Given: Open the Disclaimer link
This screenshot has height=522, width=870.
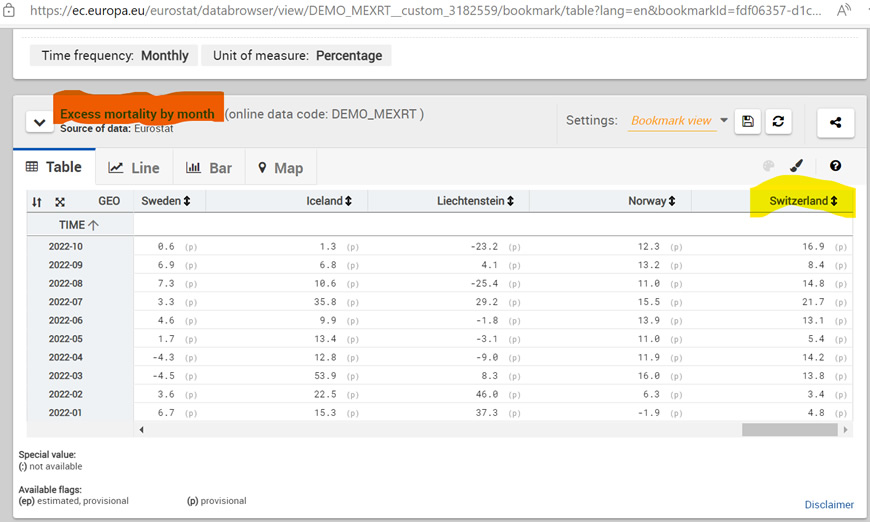Looking at the screenshot, I should point(829,505).
